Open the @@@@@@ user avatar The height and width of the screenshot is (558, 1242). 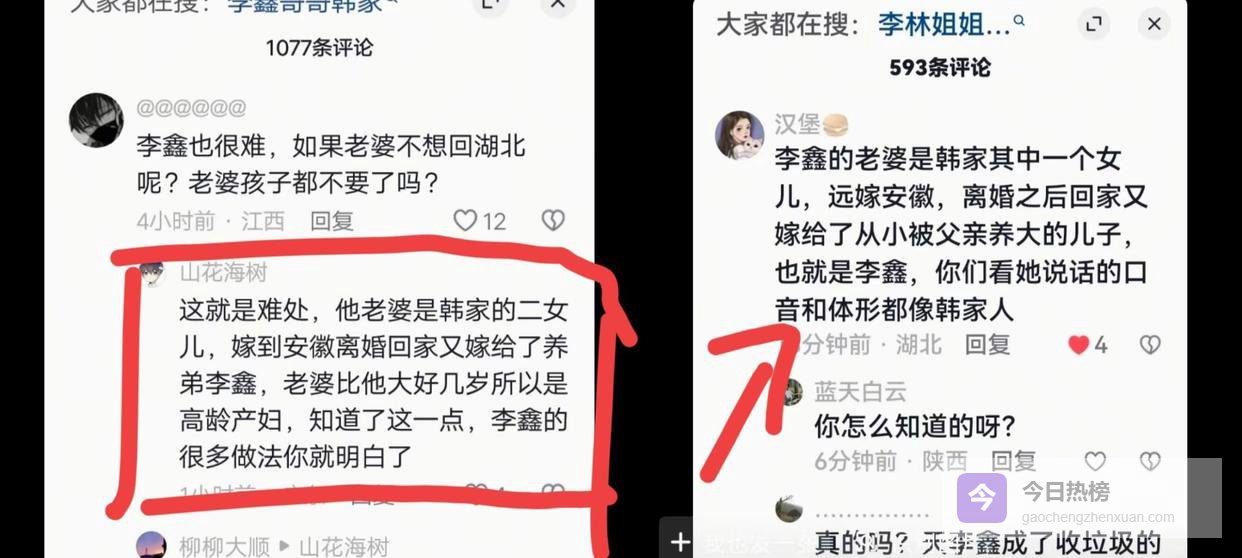coord(96,120)
